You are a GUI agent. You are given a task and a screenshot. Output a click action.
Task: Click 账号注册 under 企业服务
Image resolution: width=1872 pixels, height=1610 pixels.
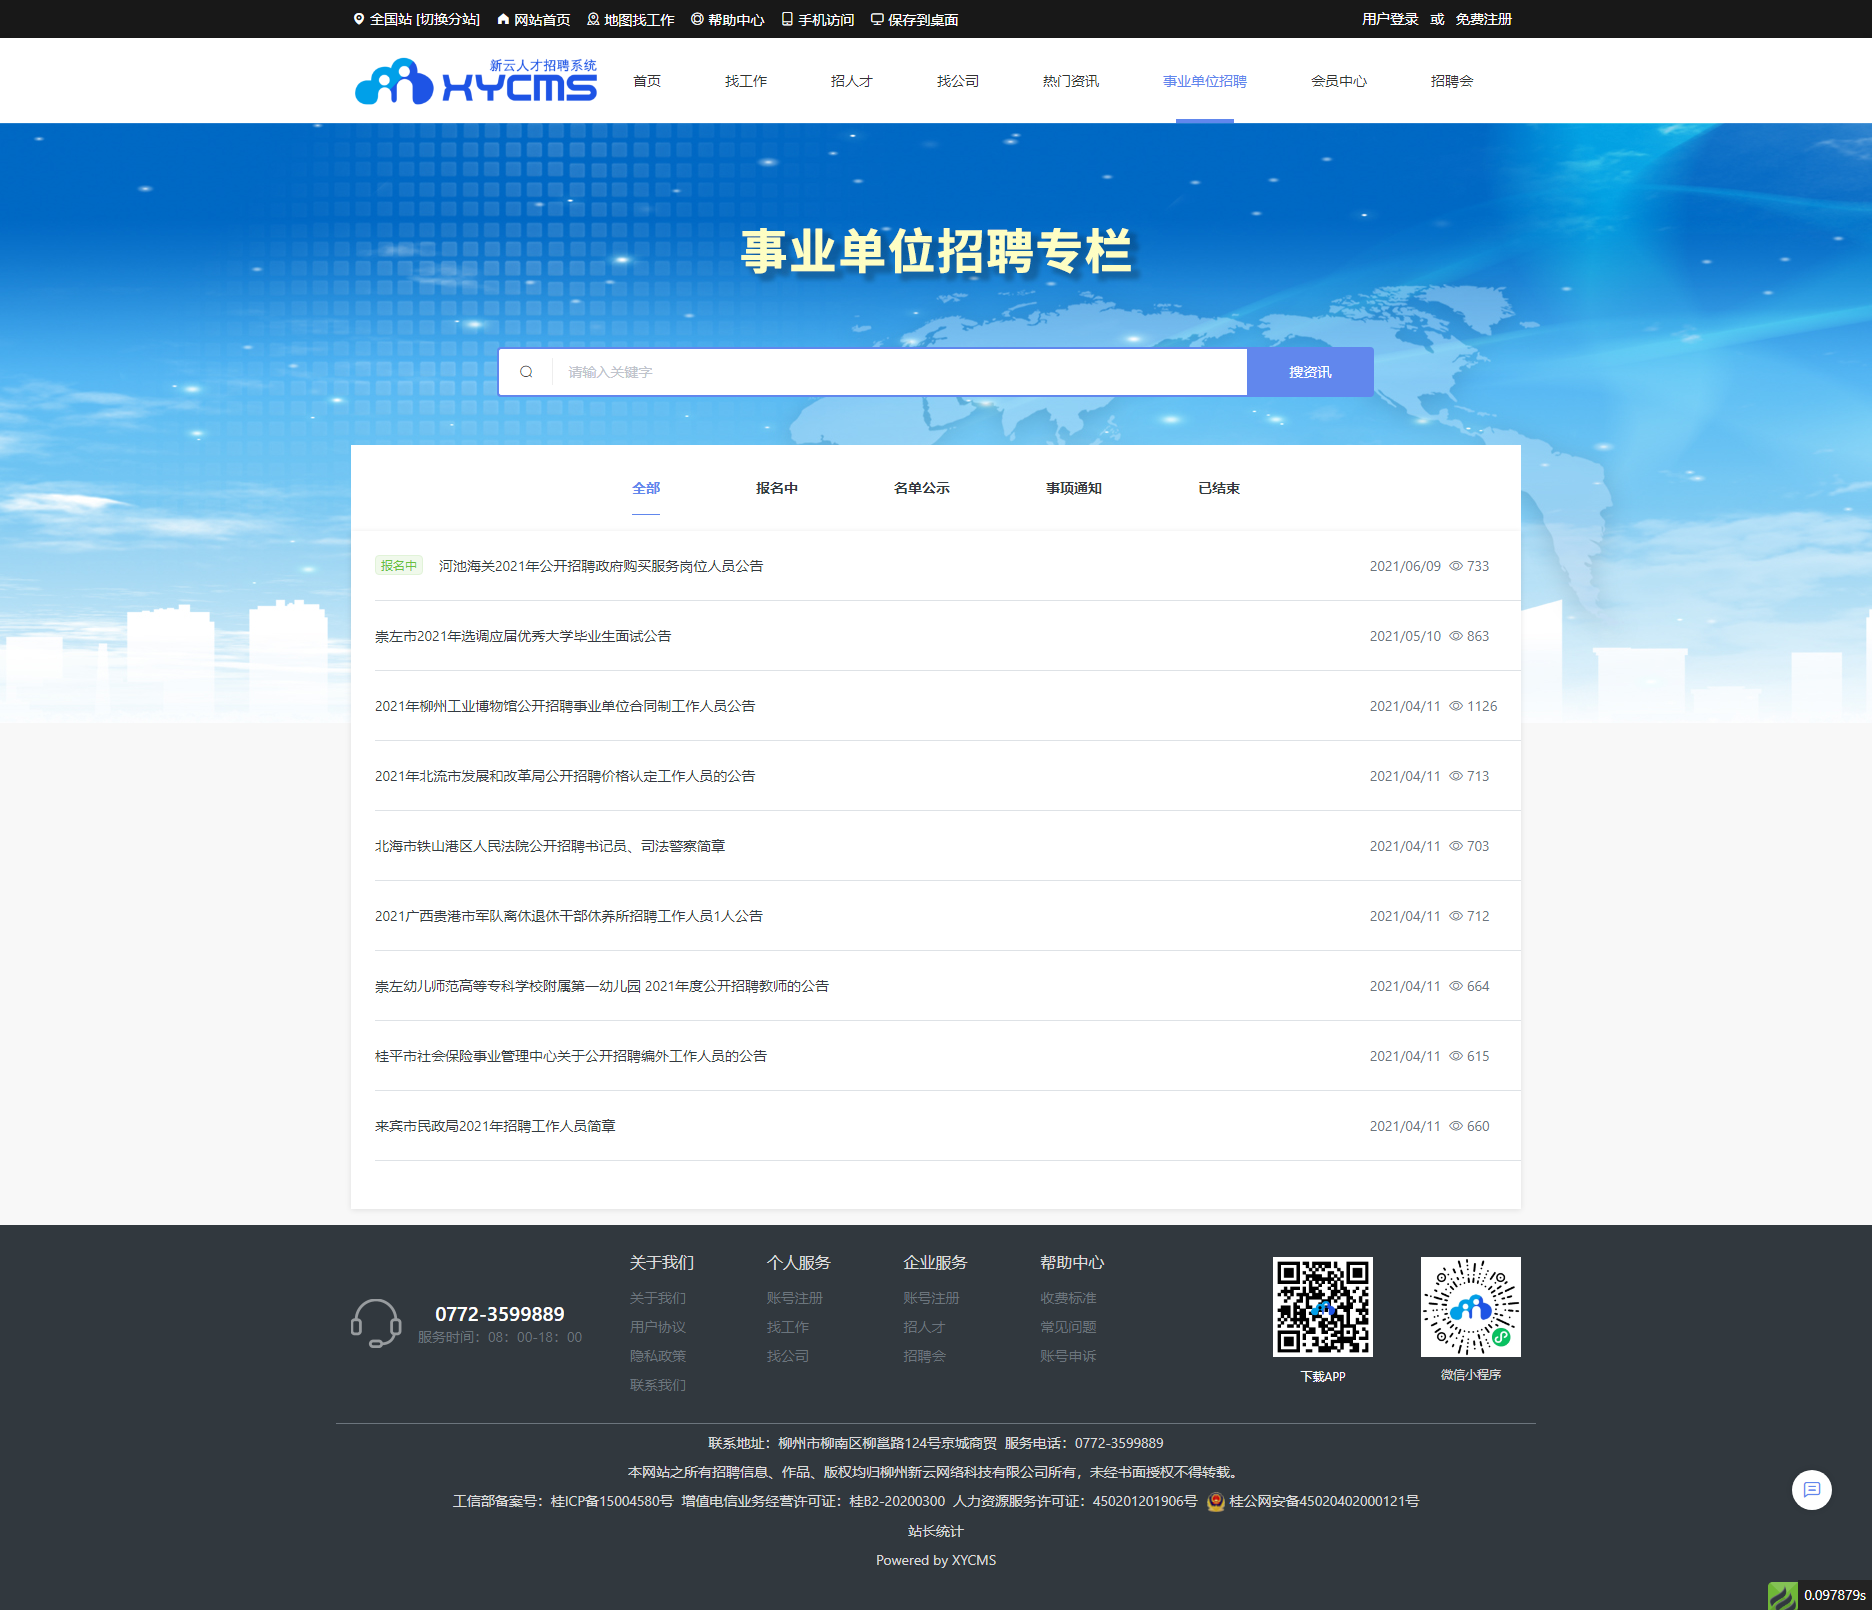pos(931,1298)
